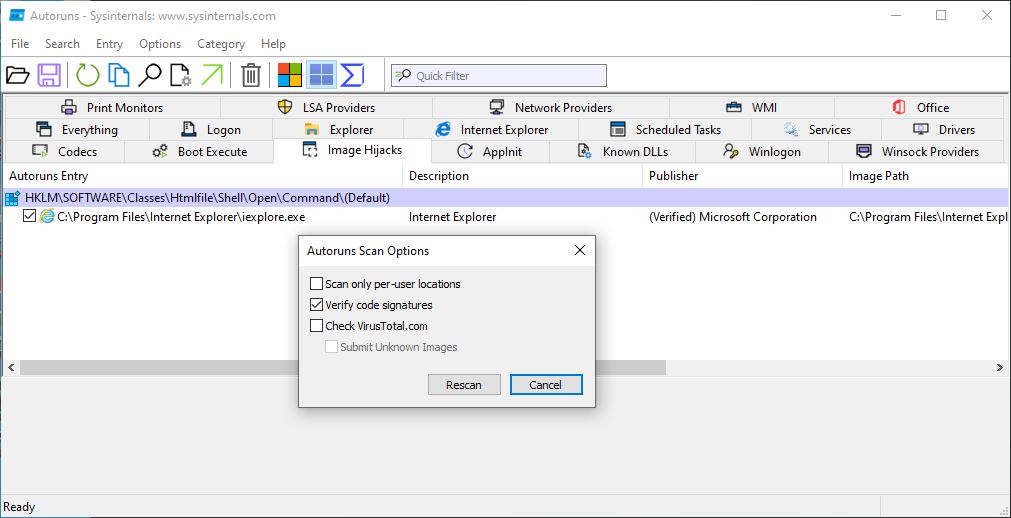This screenshot has width=1011, height=518.
Task: Click the green Refresh icon
Action: point(88,75)
